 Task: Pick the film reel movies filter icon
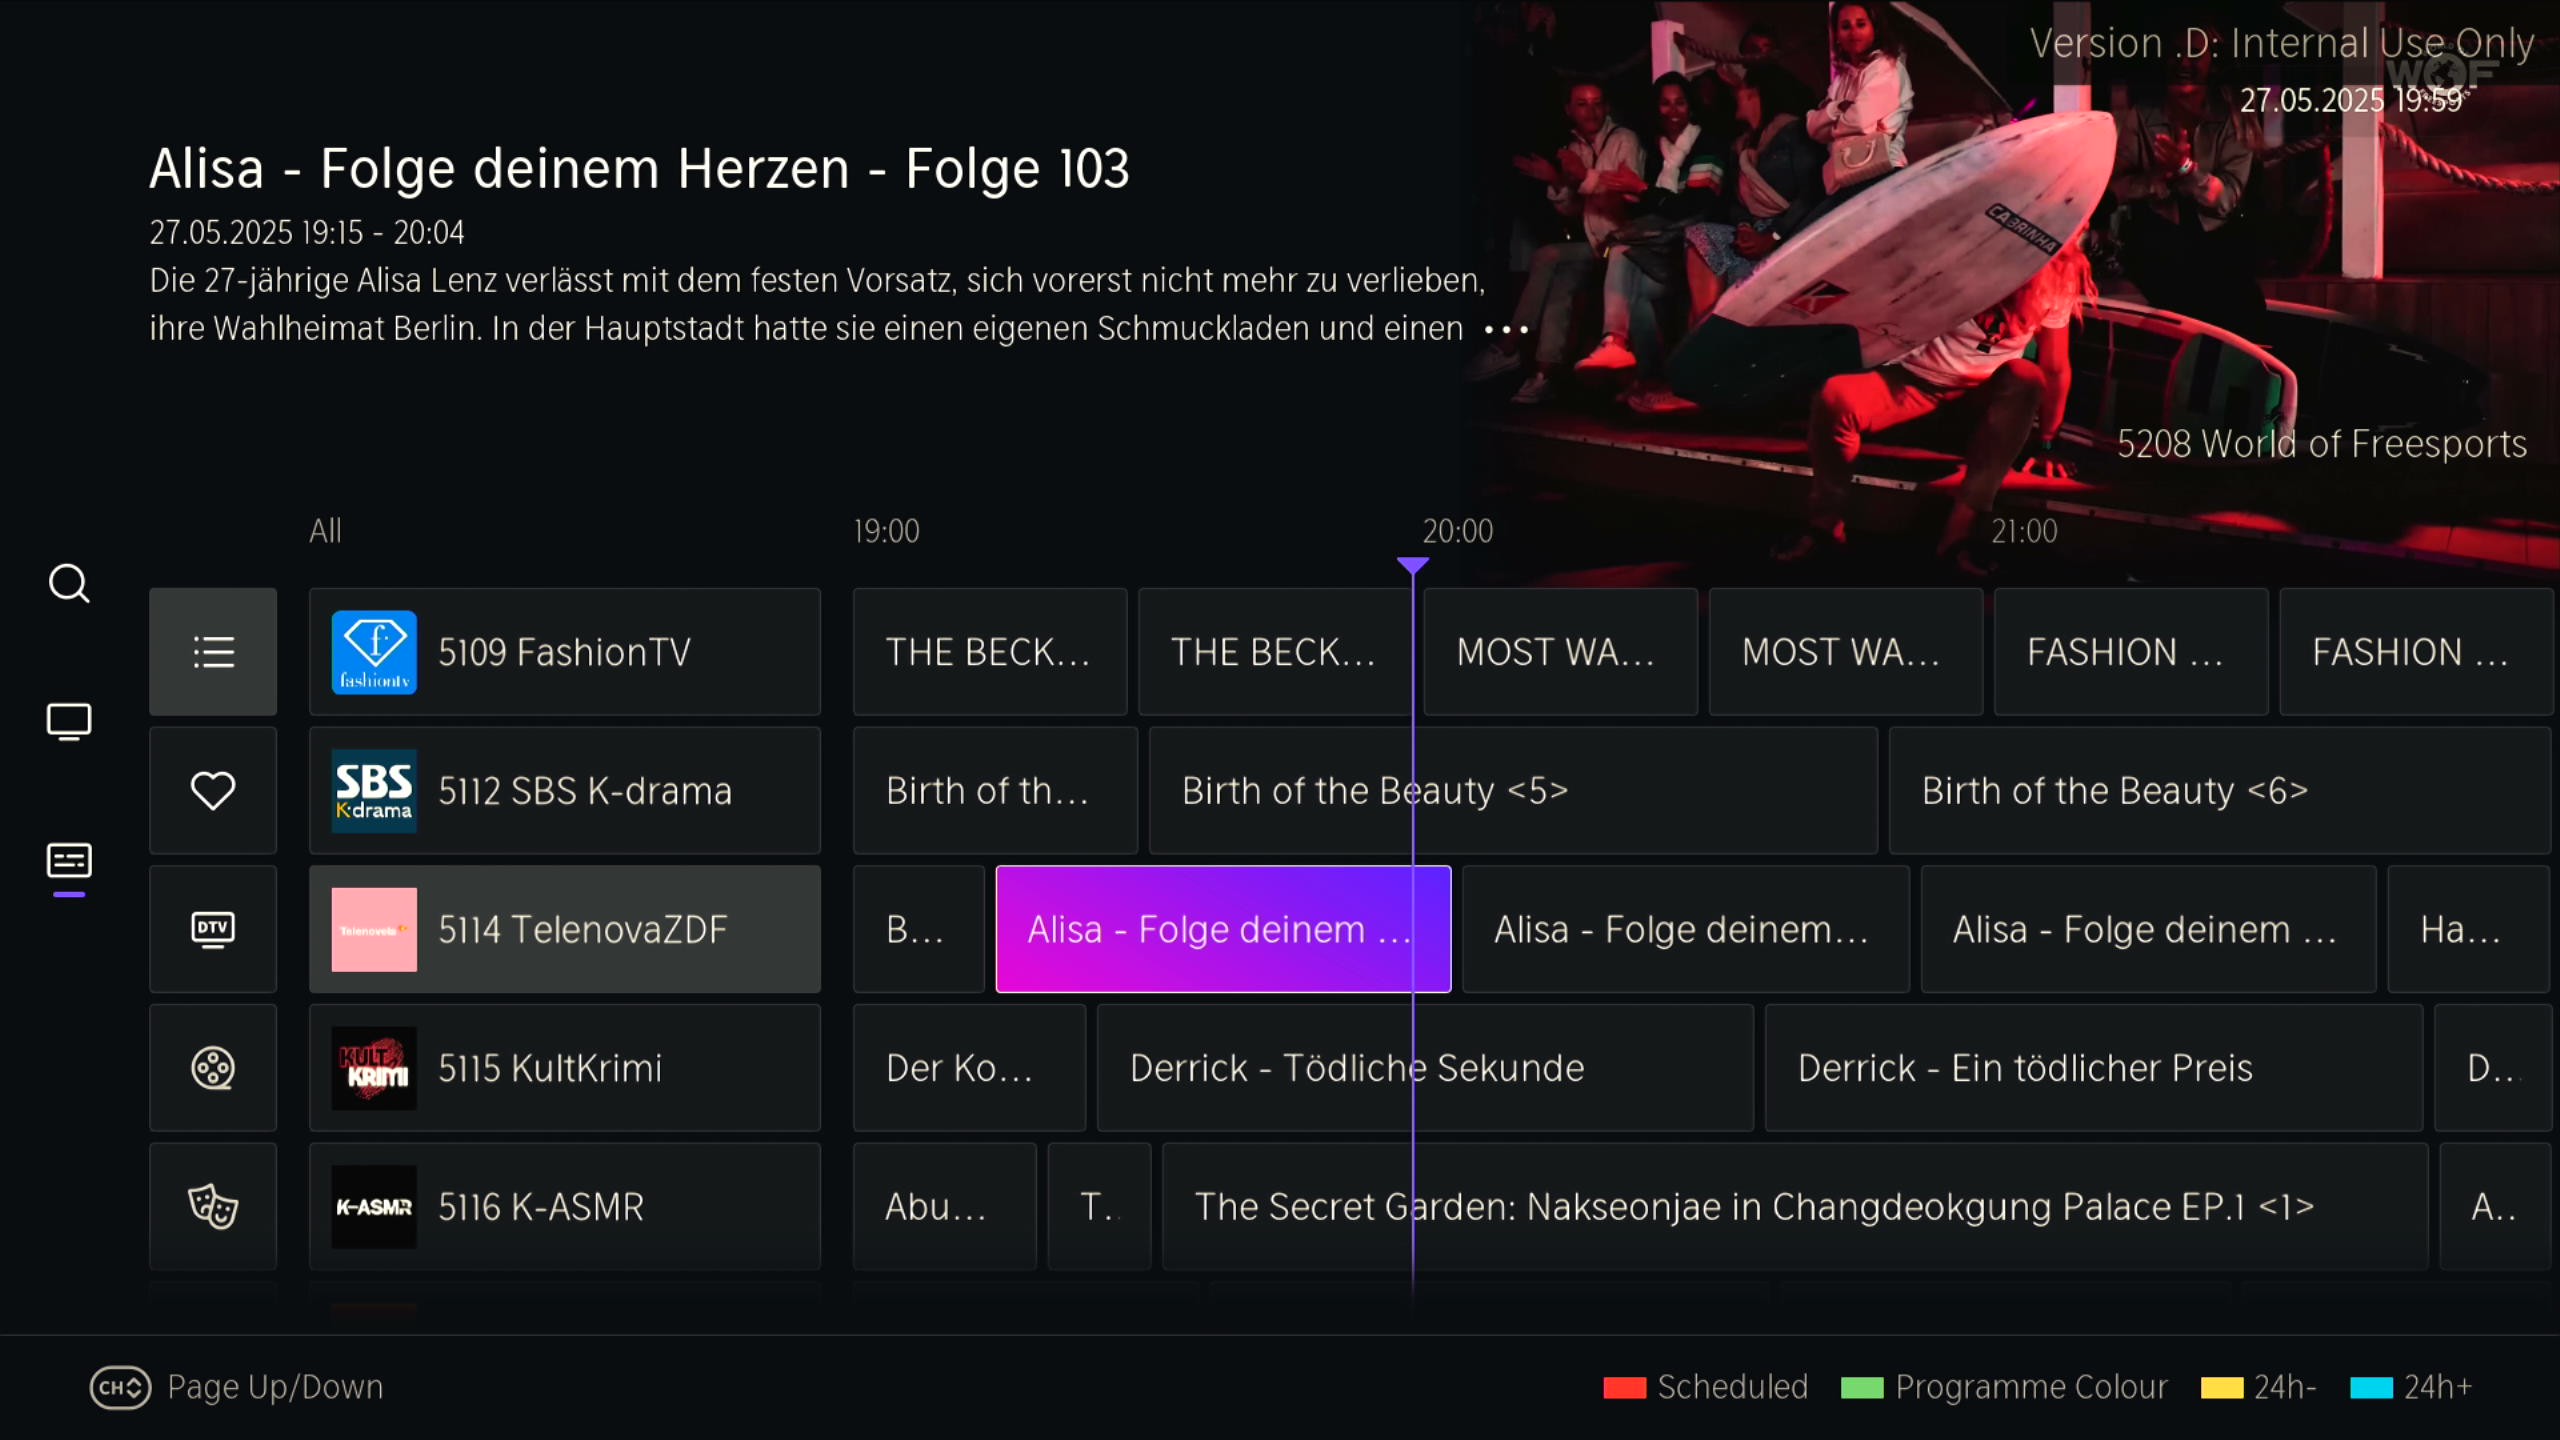[213, 1068]
